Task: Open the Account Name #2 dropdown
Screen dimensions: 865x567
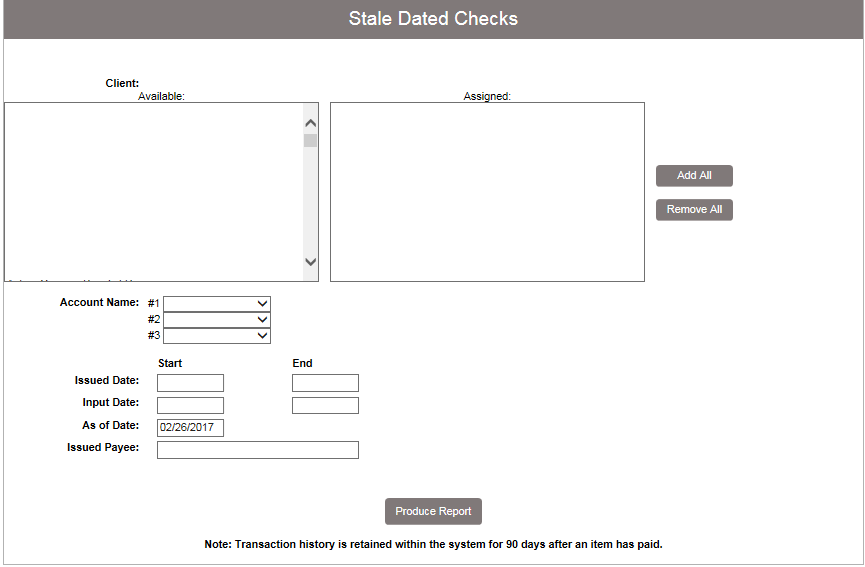Action: coord(217,320)
